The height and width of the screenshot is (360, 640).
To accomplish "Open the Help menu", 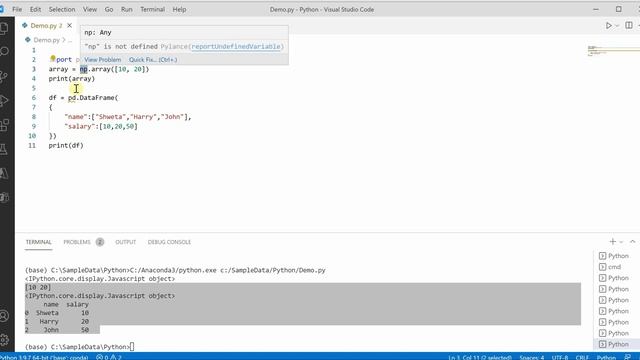I will coord(179,9).
